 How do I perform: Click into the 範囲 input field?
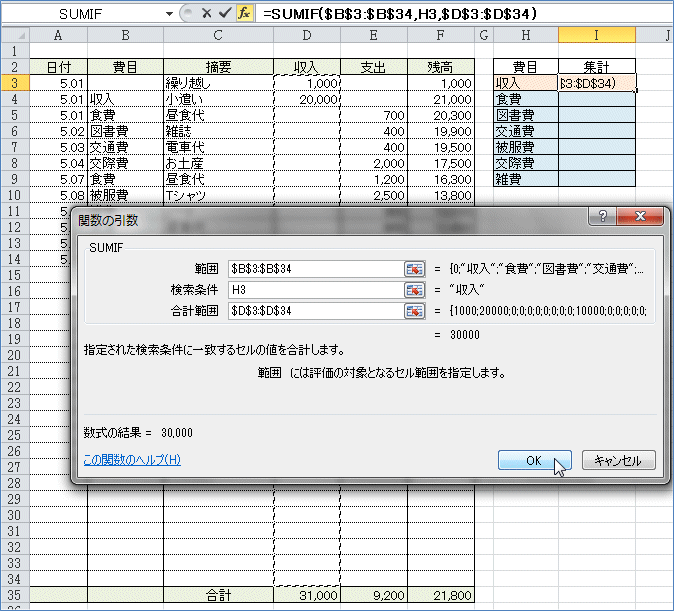314,269
